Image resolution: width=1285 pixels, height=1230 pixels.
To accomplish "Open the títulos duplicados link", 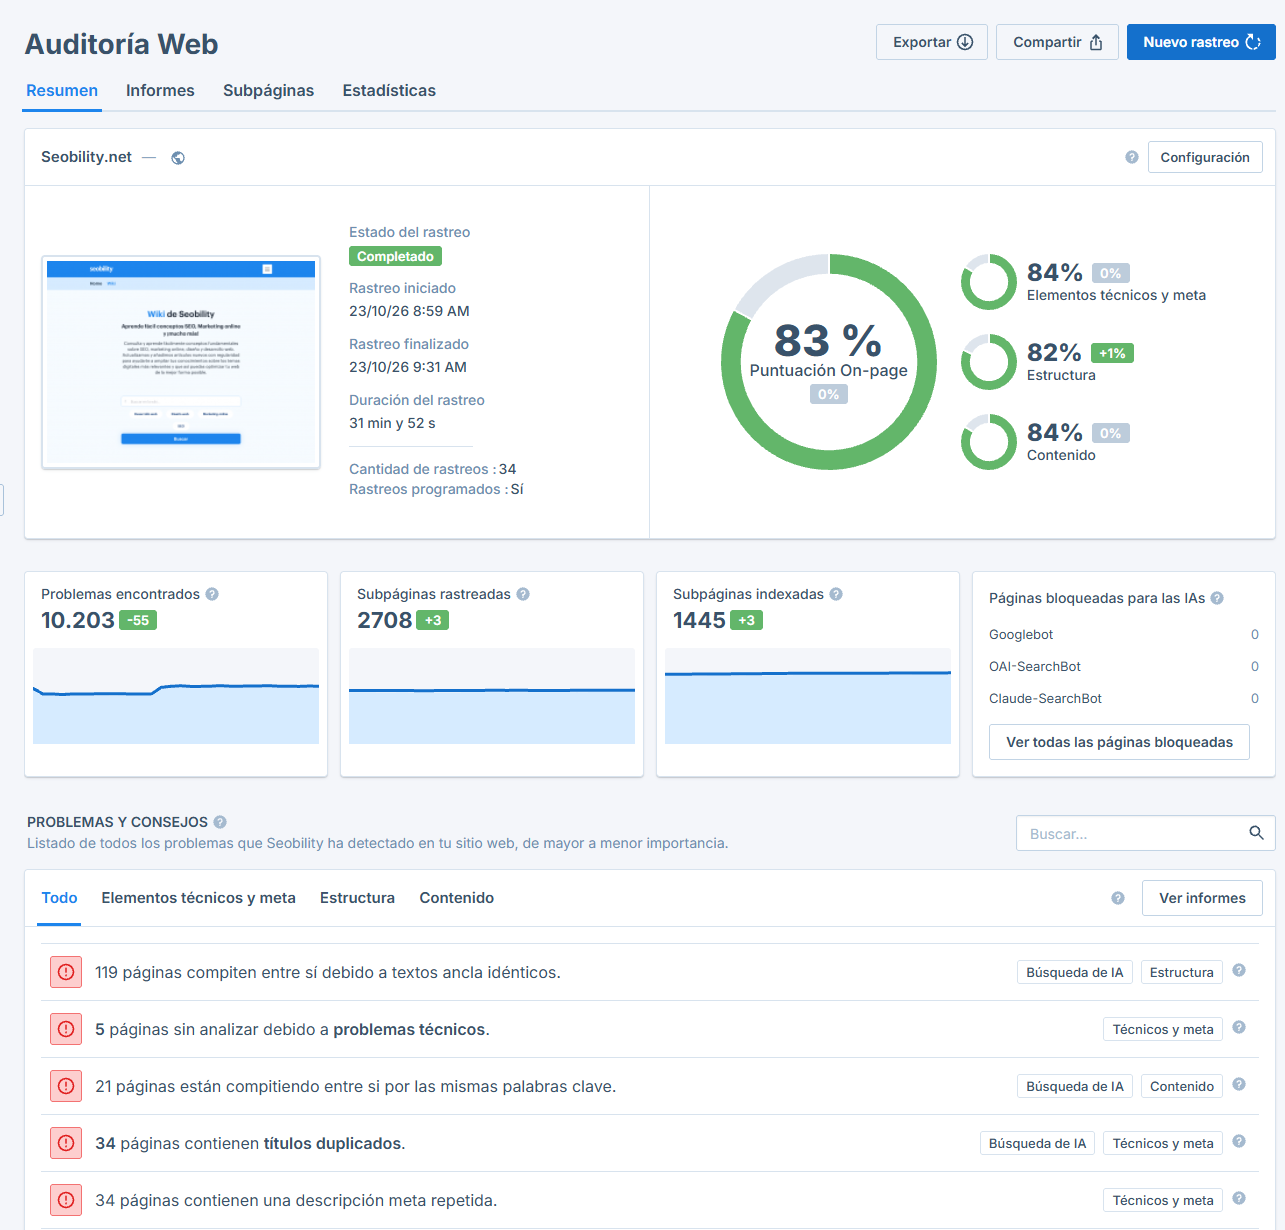I will point(333,1143).
